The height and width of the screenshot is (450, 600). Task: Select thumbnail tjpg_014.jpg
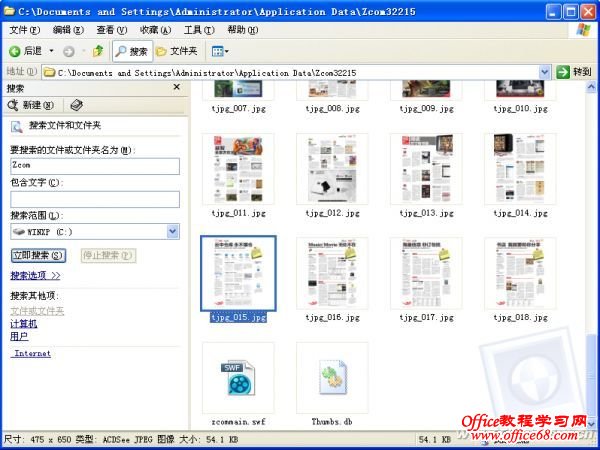520,169
